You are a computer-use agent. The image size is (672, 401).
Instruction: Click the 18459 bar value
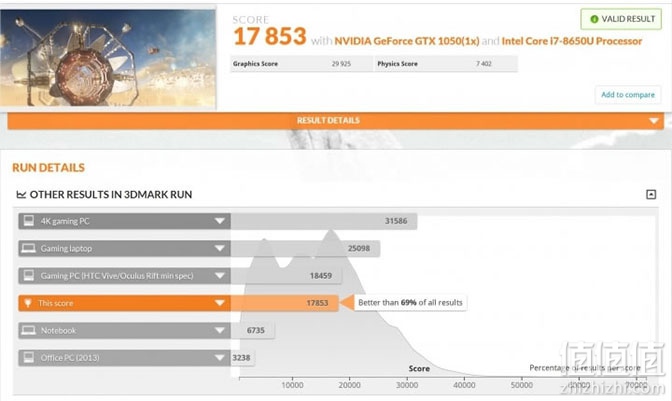coord(321,276)
